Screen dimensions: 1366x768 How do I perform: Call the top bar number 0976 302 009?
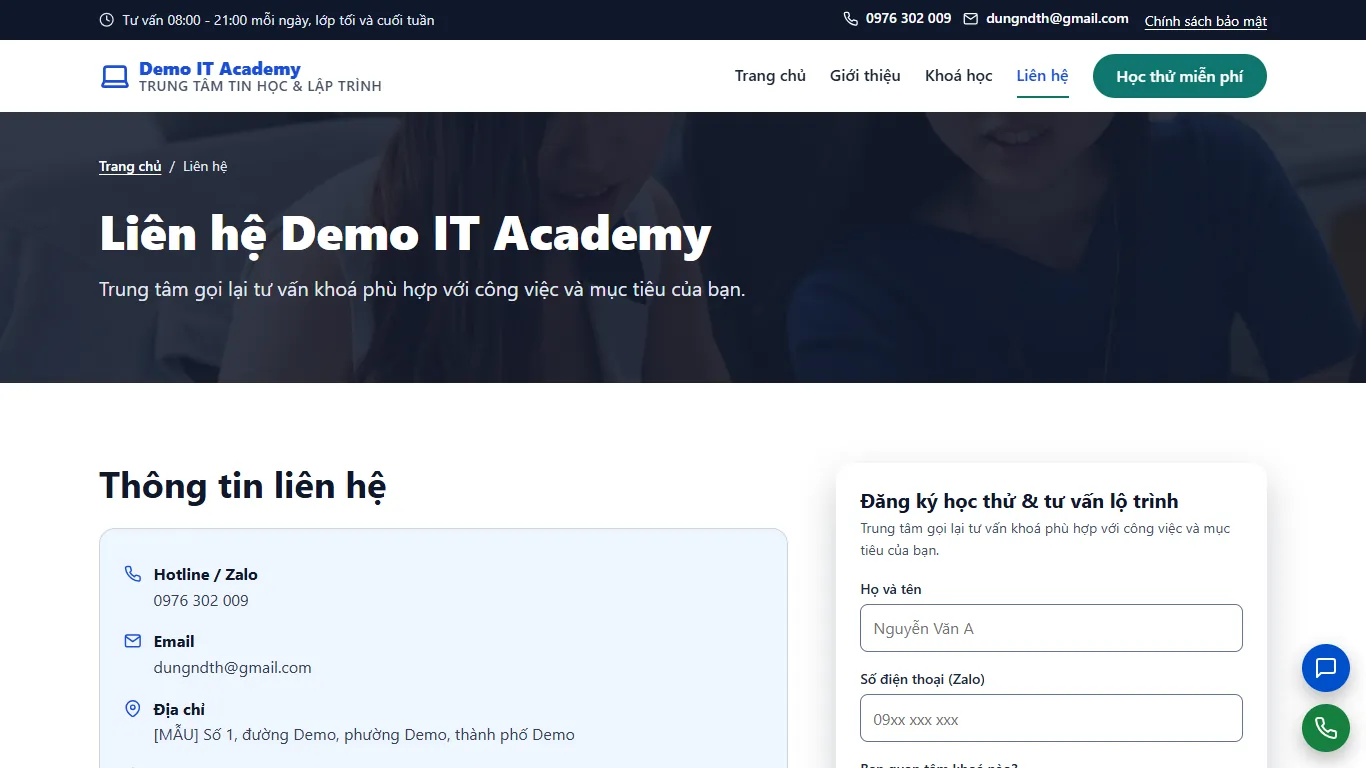point(909,19)
